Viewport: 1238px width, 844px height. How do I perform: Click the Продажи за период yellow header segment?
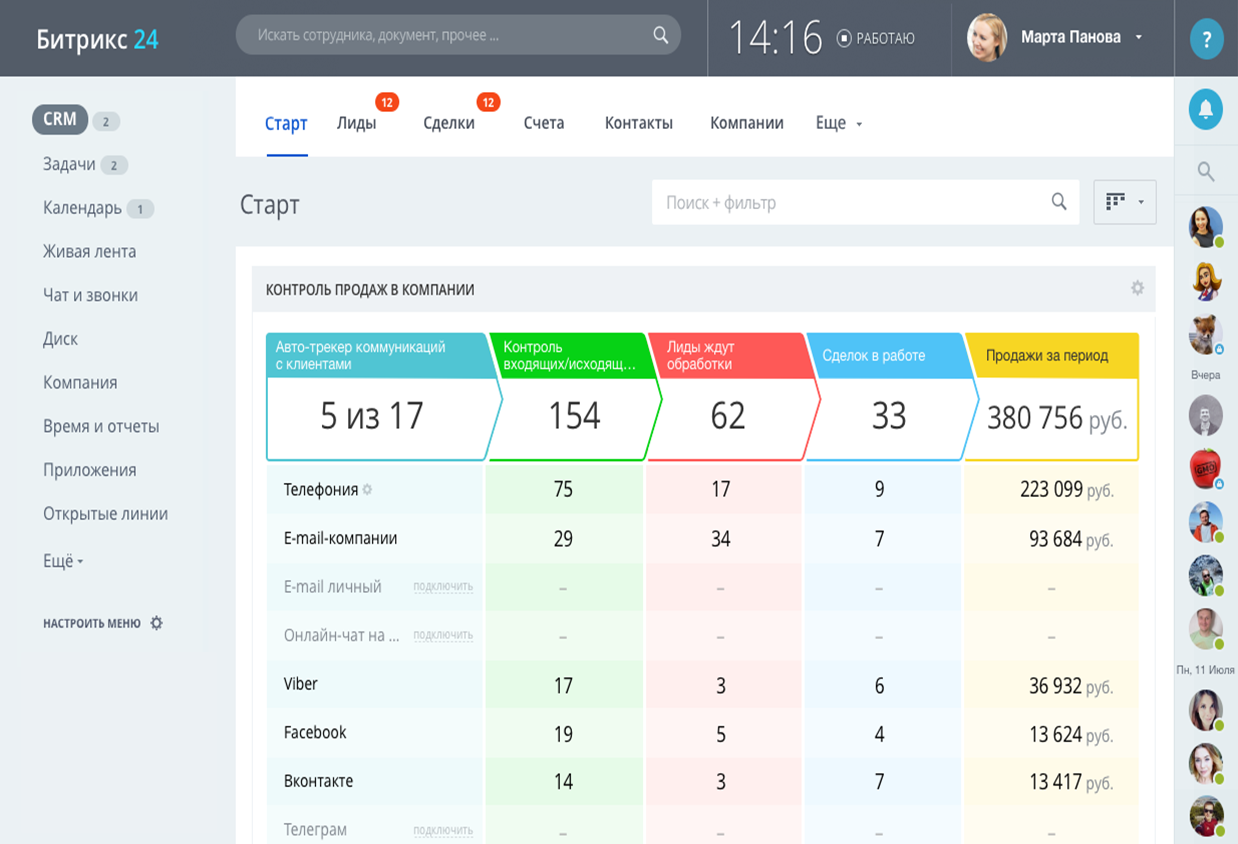tap(1050, 352)
